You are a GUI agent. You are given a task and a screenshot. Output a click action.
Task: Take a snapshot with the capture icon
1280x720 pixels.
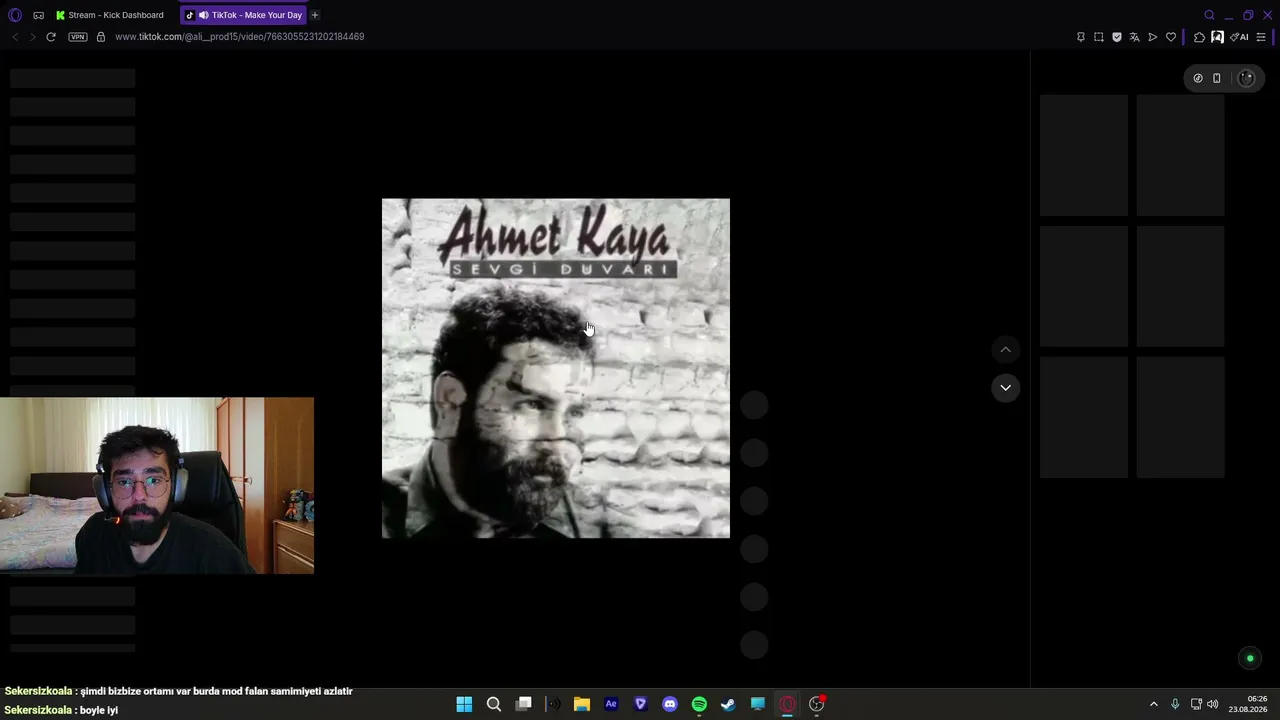coord(1099,37)
